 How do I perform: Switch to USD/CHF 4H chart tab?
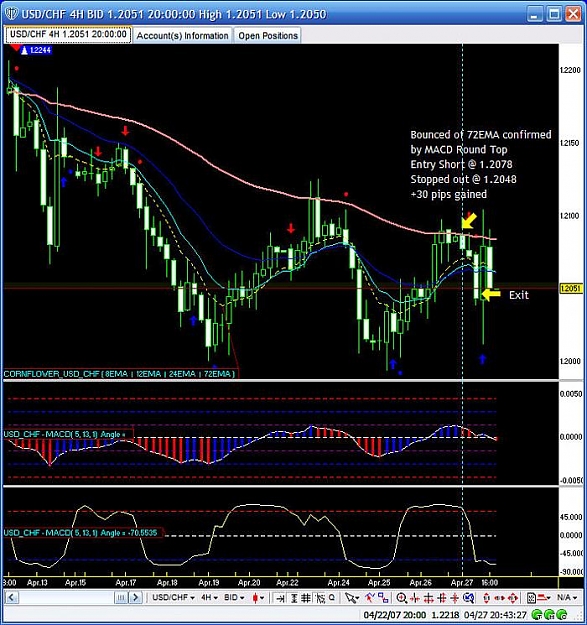coord(68,35)
